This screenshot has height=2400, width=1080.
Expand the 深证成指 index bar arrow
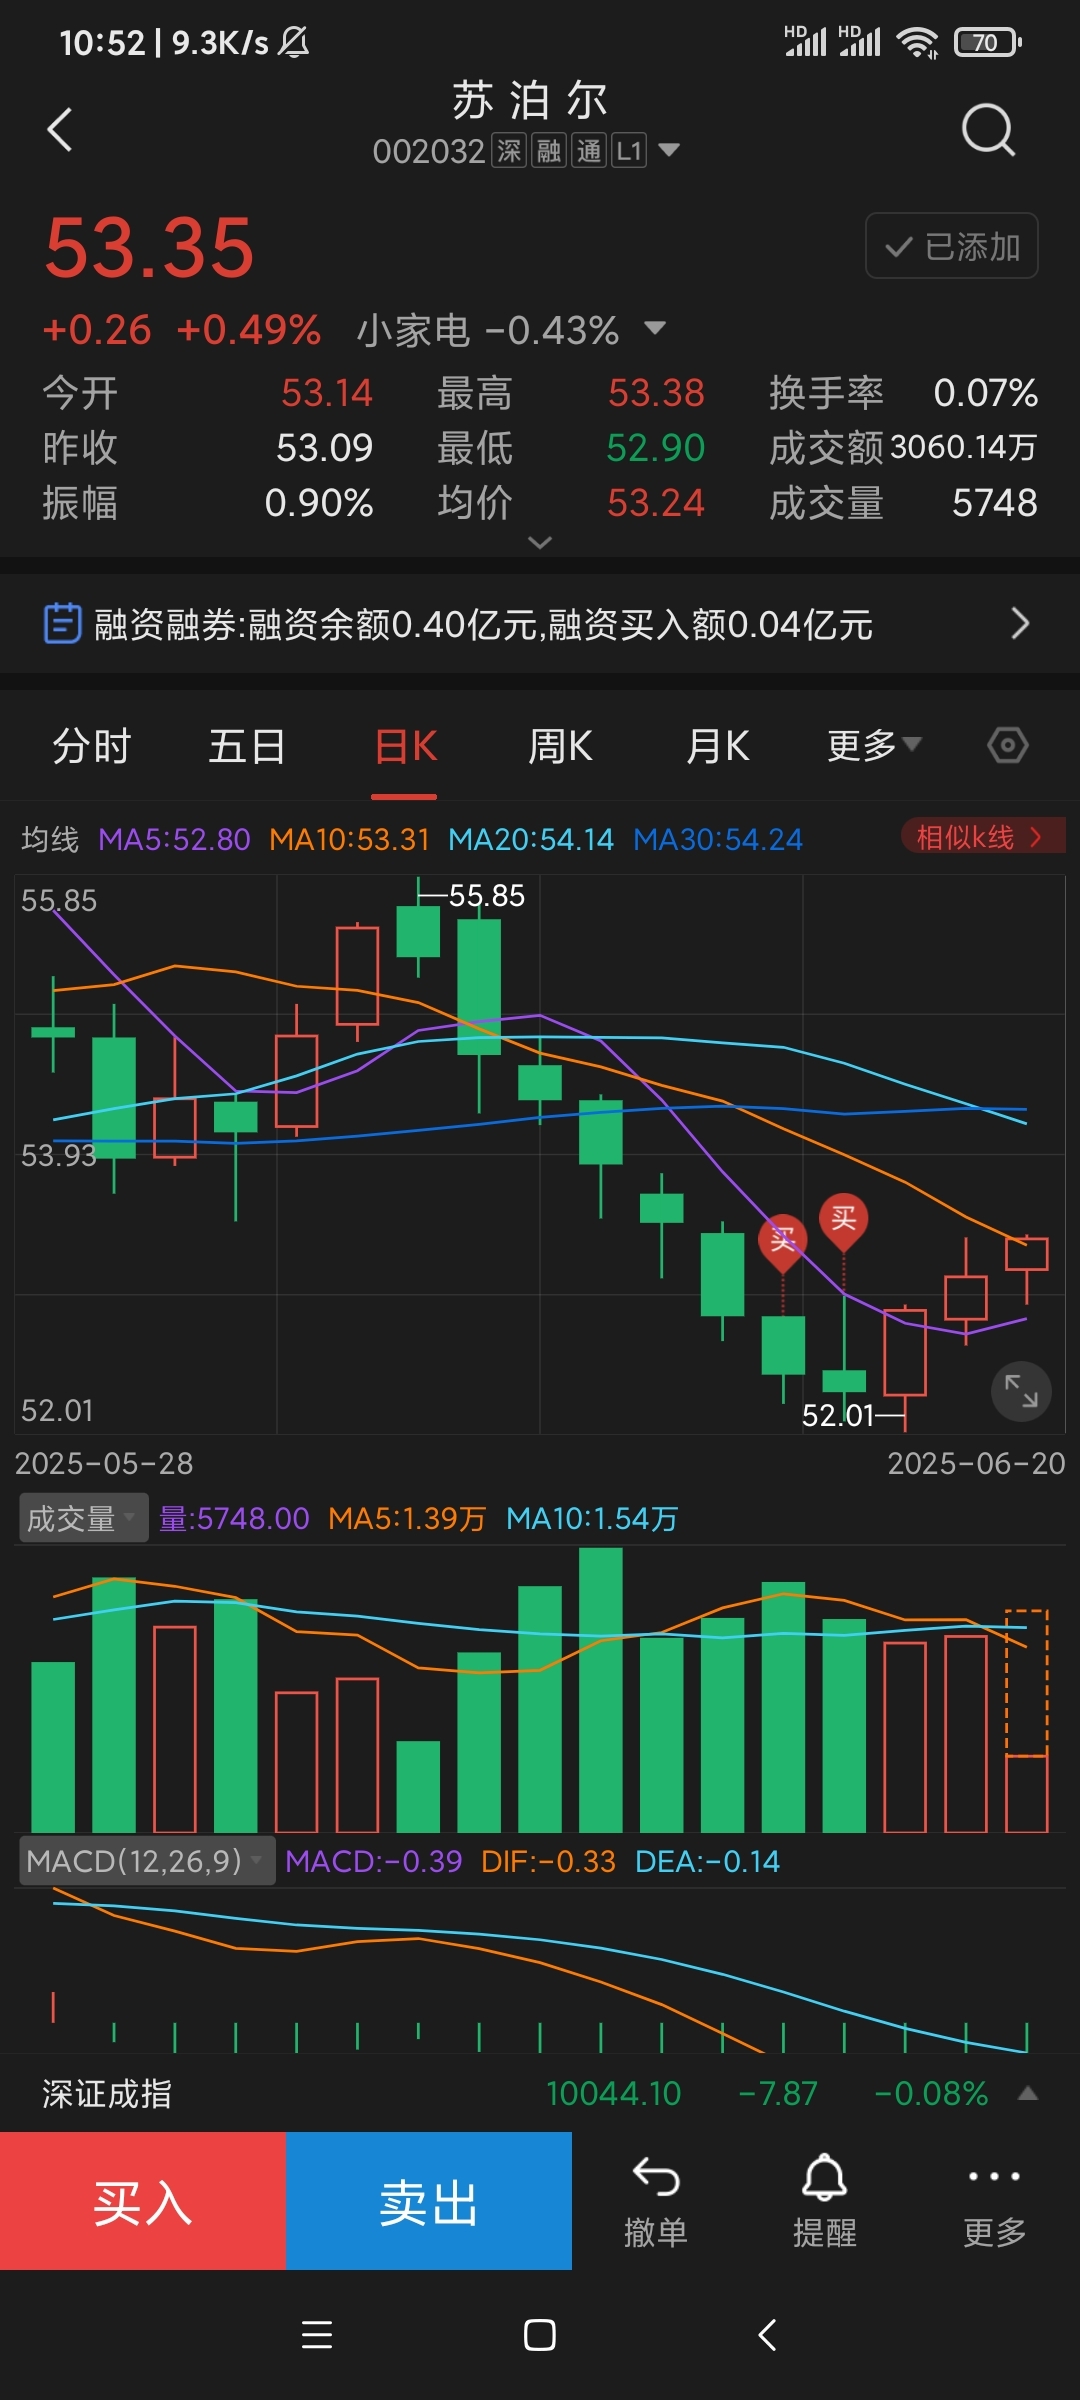pyautogui.click(x=1027, y=2093)
